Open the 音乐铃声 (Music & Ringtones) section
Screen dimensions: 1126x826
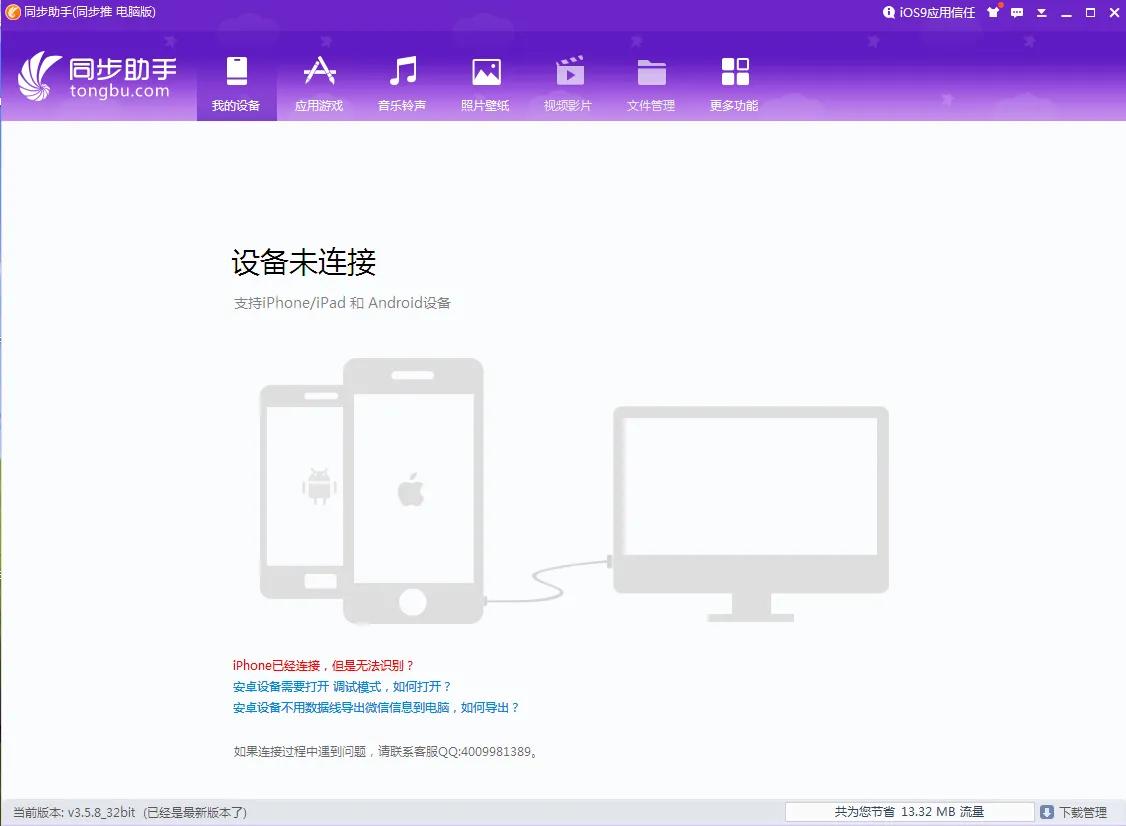(x=402, y=82)
